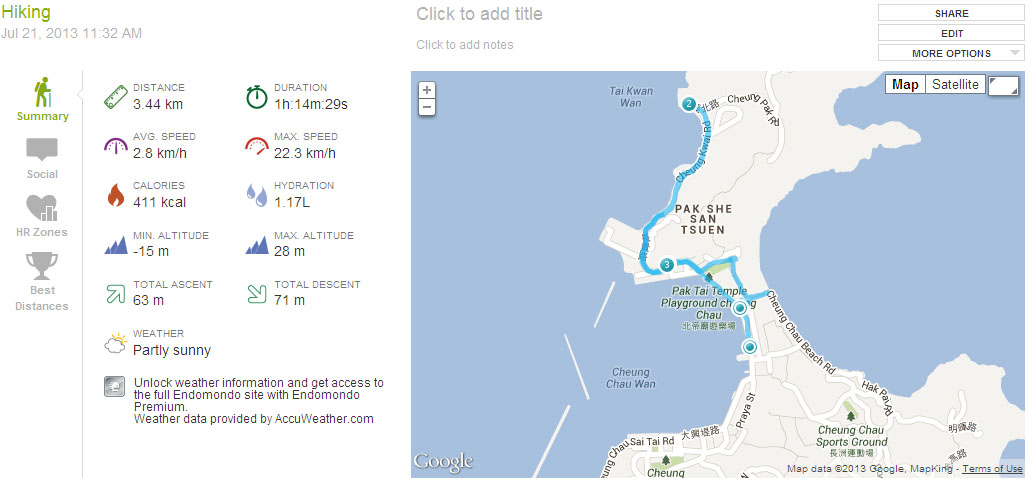Open the Terms of Use link
The image size is (1033, 493).
click(992, 469)
